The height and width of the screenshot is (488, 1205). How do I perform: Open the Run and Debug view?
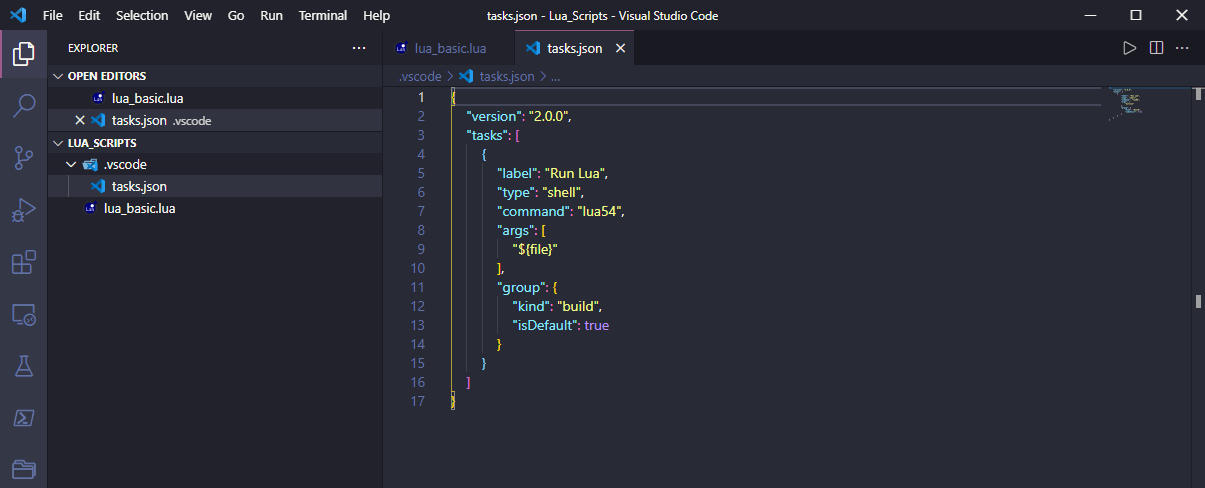coord(24,209)
